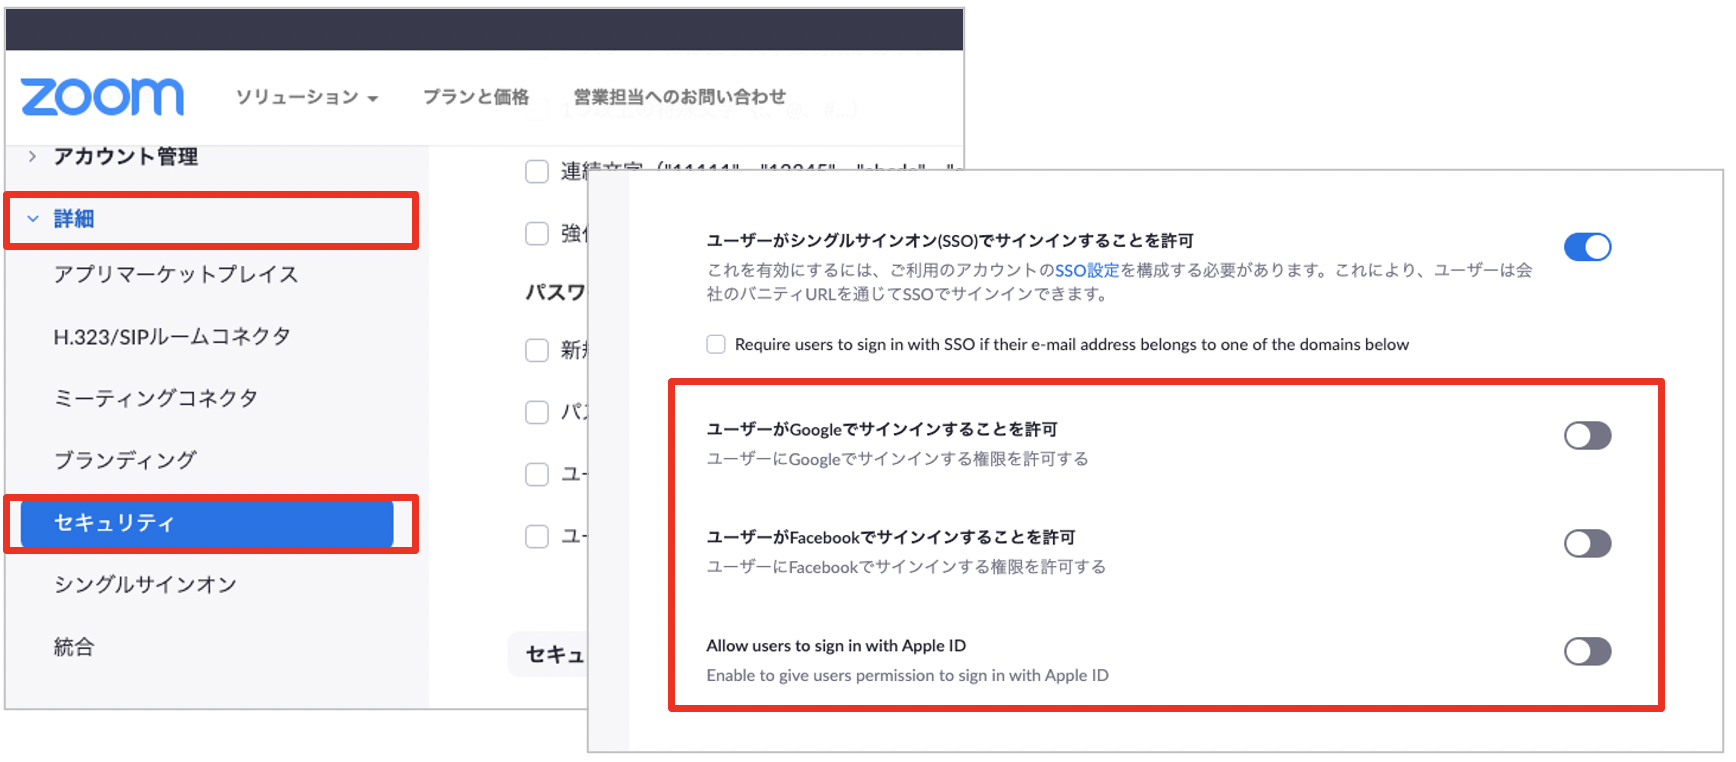
Task: Click the ユーザーがFacebookでサインインすることを許可 label
Action: point(890,537)
